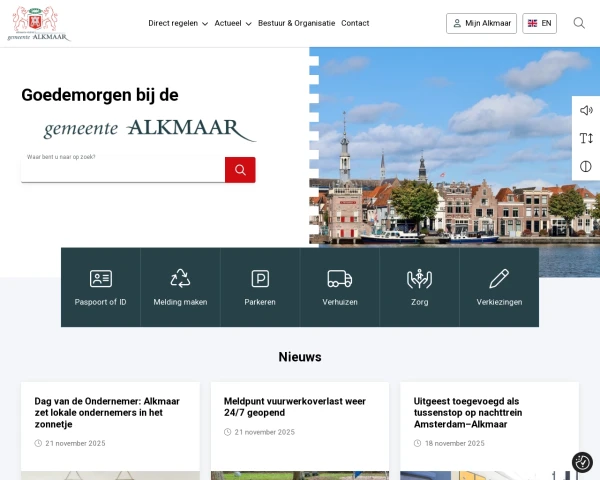Activate the read-aloud speaker icon
Viewport: 600px width, 480px height.
586,110
